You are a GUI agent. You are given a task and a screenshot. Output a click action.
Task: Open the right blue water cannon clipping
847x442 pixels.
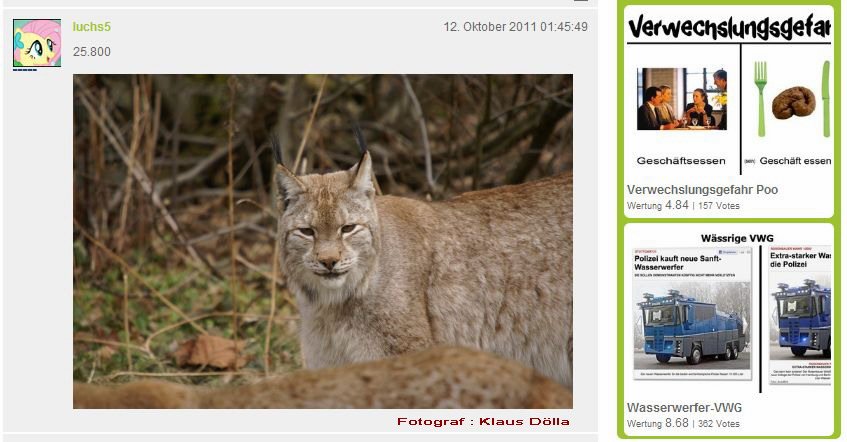[x=800, y=315]
